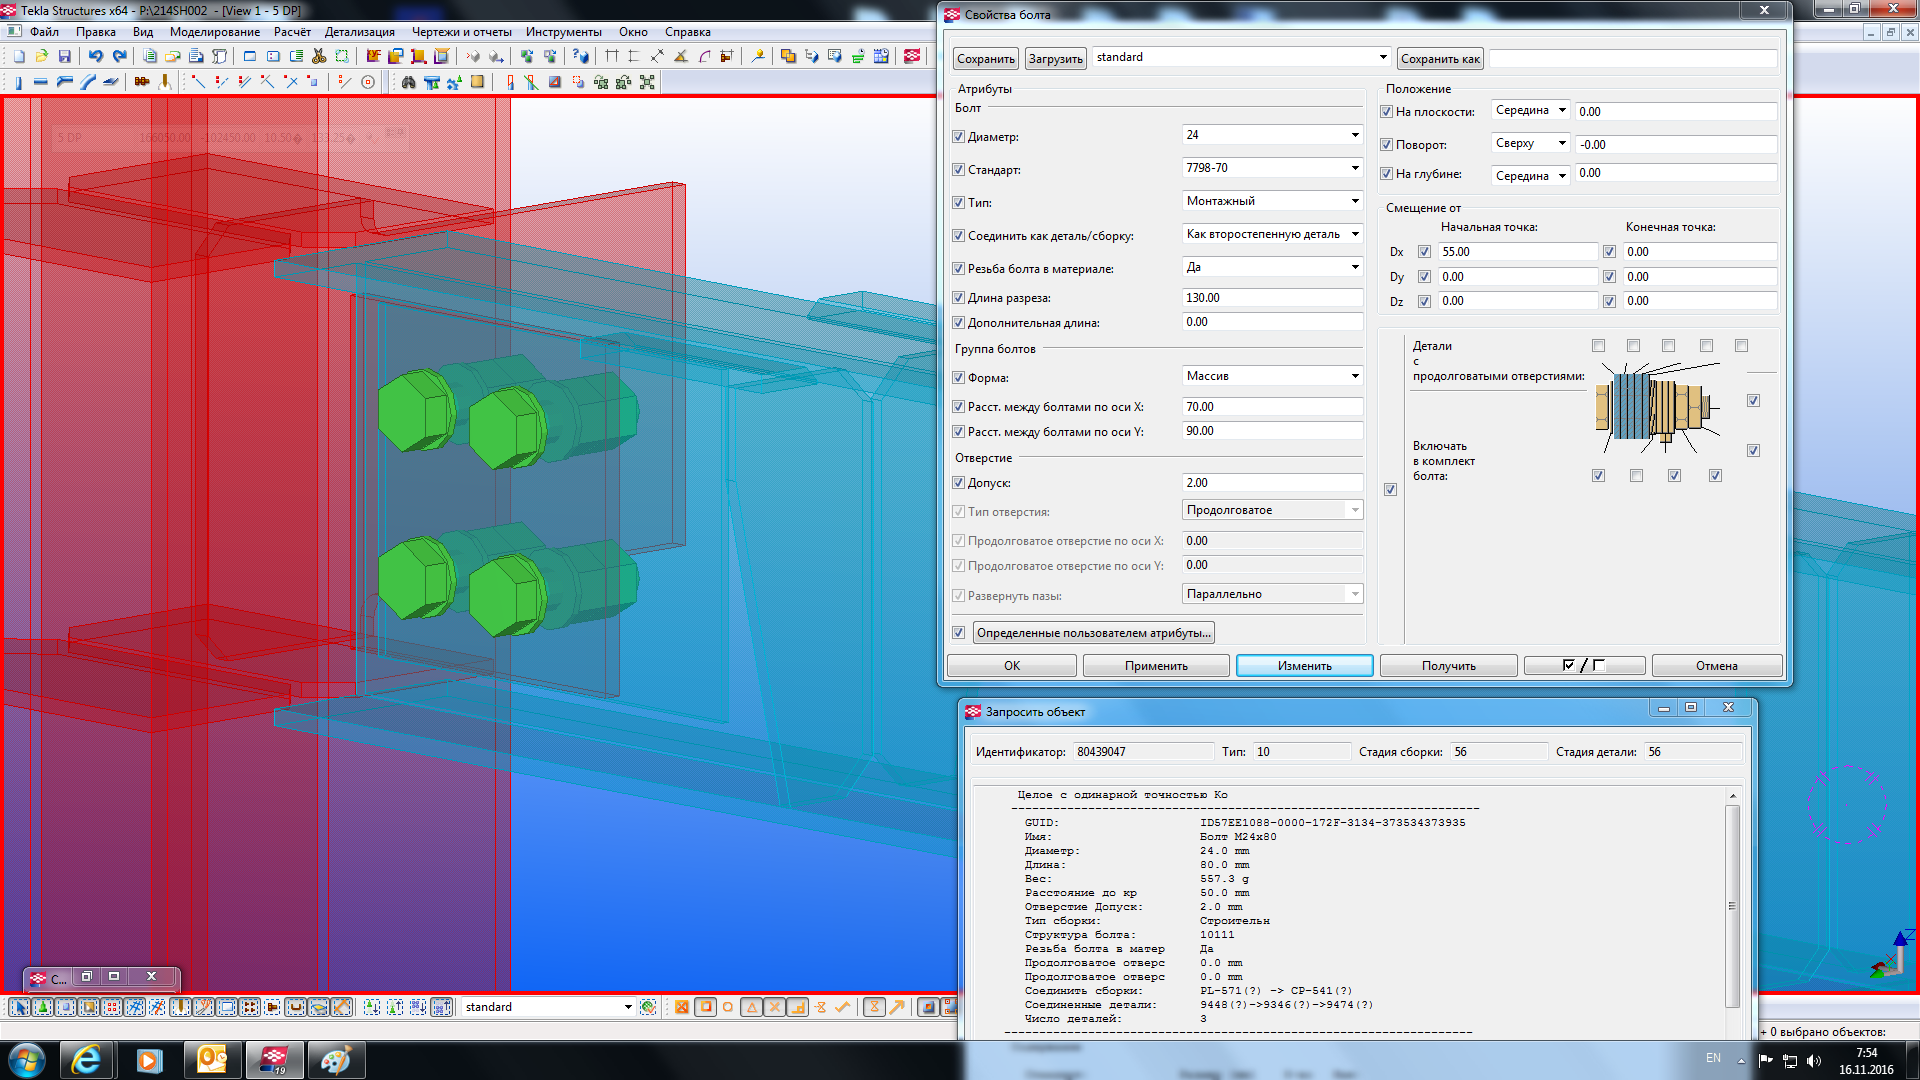Open Internet Explorer from taskbar
Image resolution: width=1920 pixels, height=1080 pixels.
pyautogui.click(x=87, y=1060)
